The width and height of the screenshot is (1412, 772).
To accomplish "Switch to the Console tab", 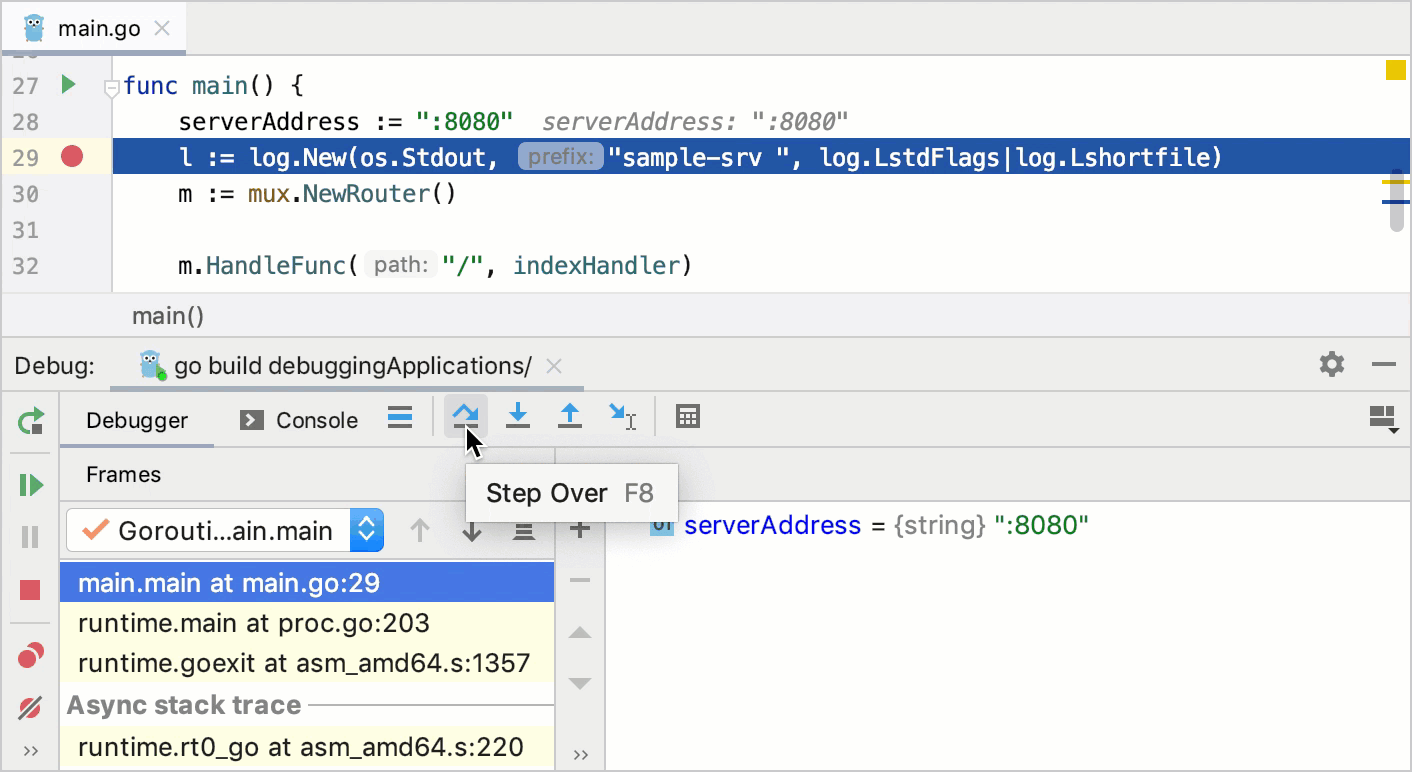I will (x=299, y=420).
